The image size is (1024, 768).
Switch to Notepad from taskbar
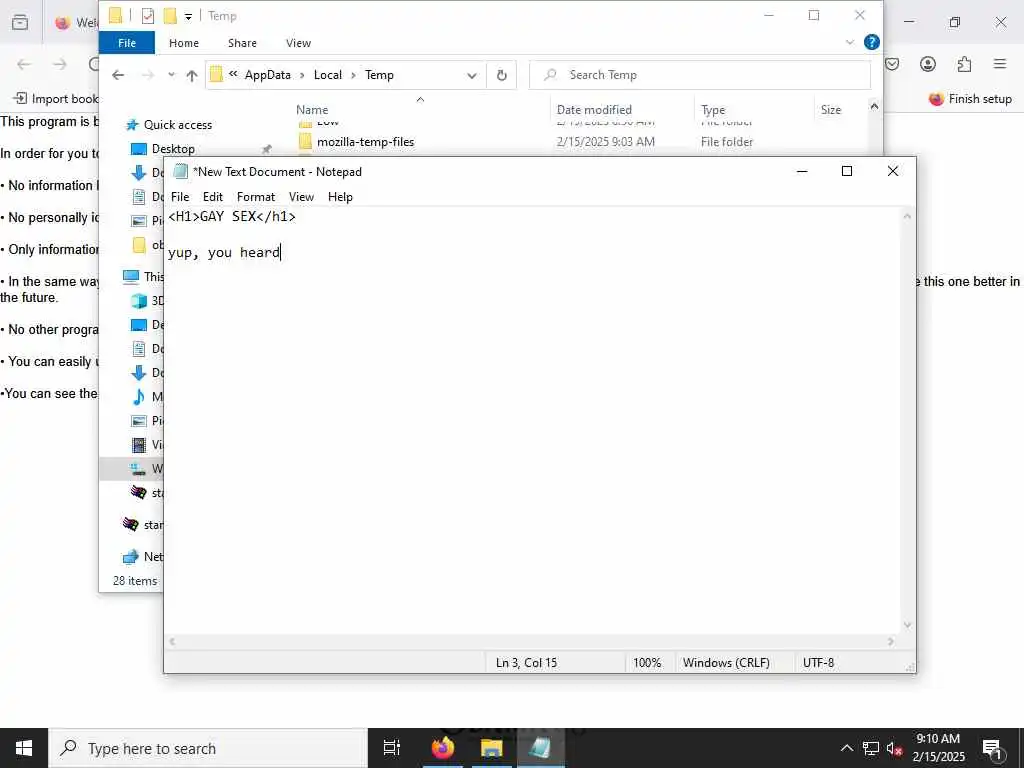tap(540, 748)
